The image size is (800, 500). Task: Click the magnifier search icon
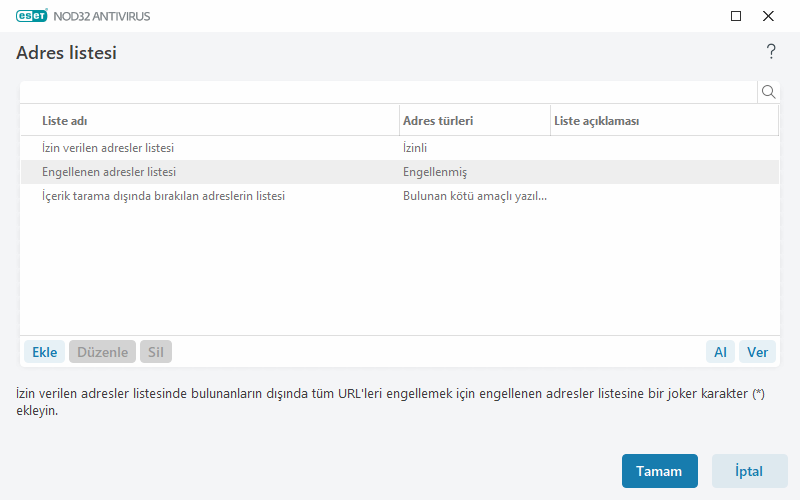[x=769, y=92]
